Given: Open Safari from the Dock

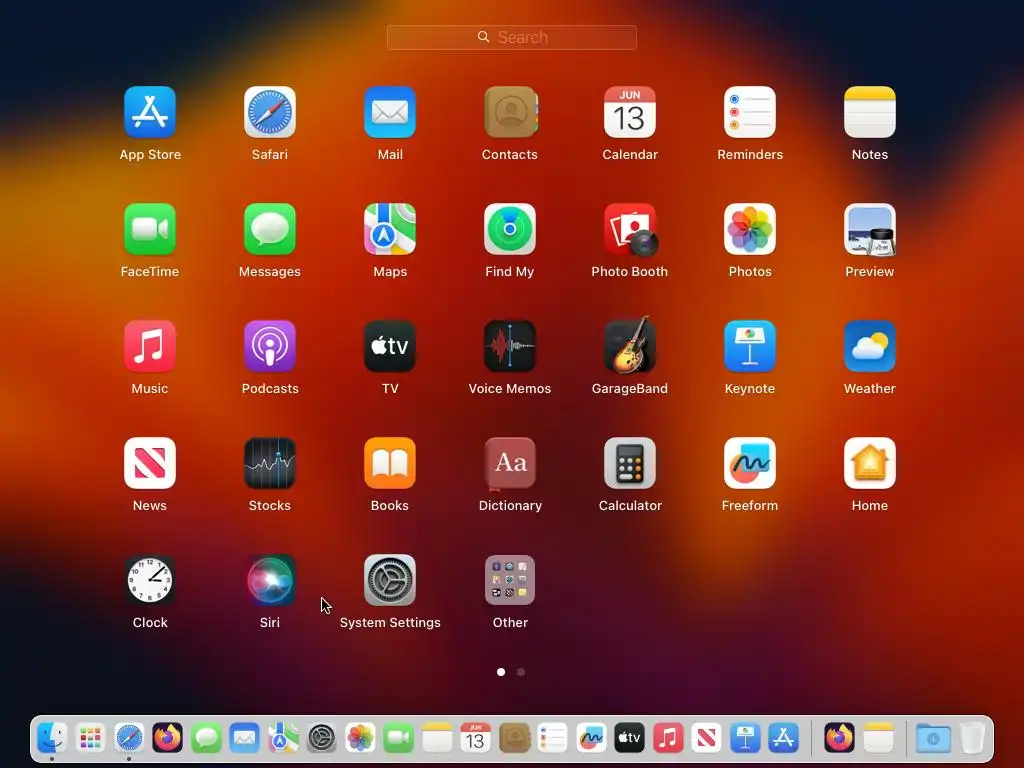Looking at the screenshot, I should coord(129,739).
